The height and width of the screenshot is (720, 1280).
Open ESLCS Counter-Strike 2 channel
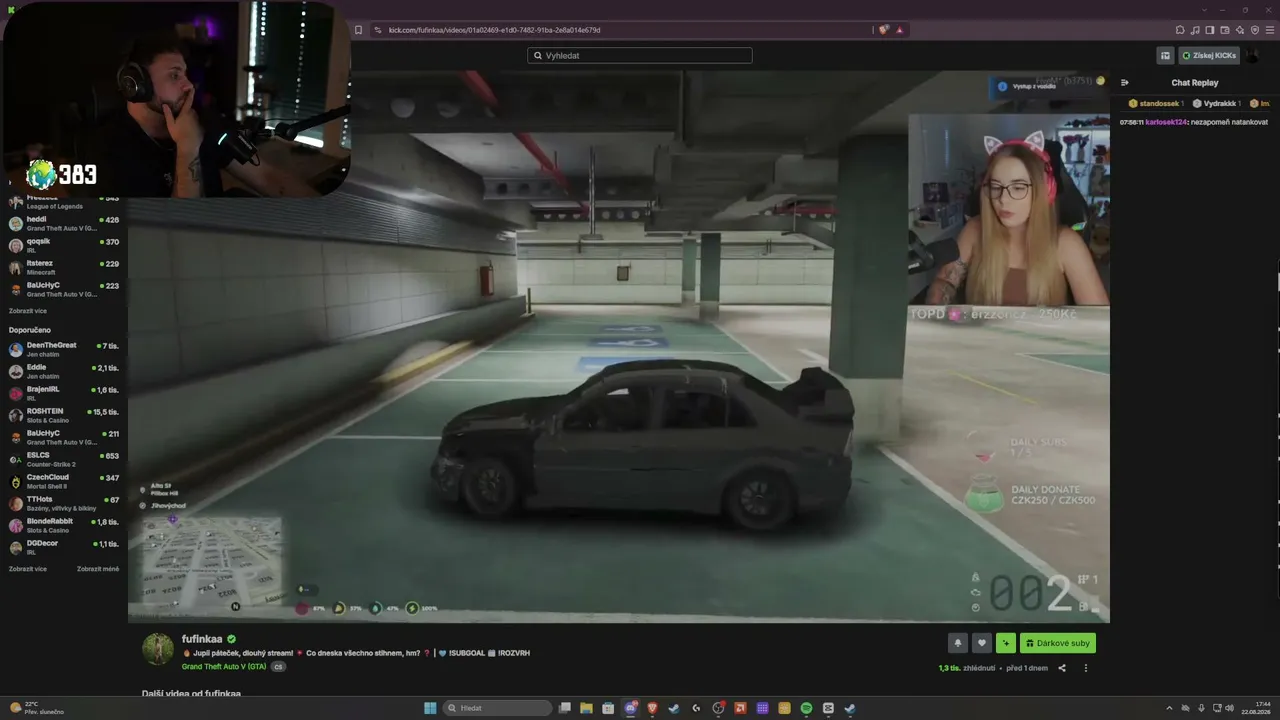[64, 459]
